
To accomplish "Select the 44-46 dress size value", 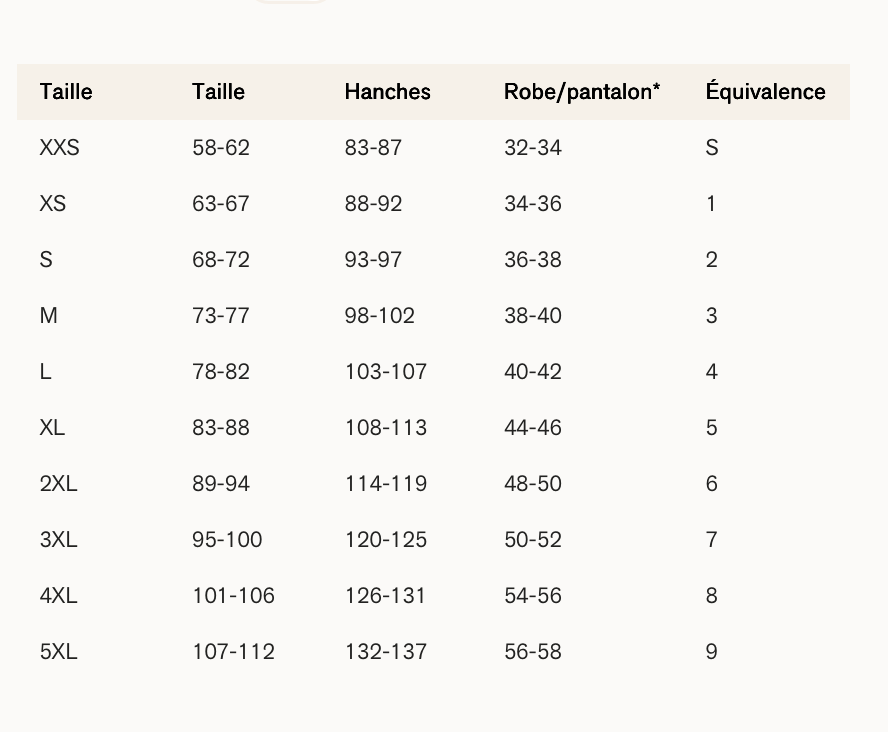I will [533, 428].
